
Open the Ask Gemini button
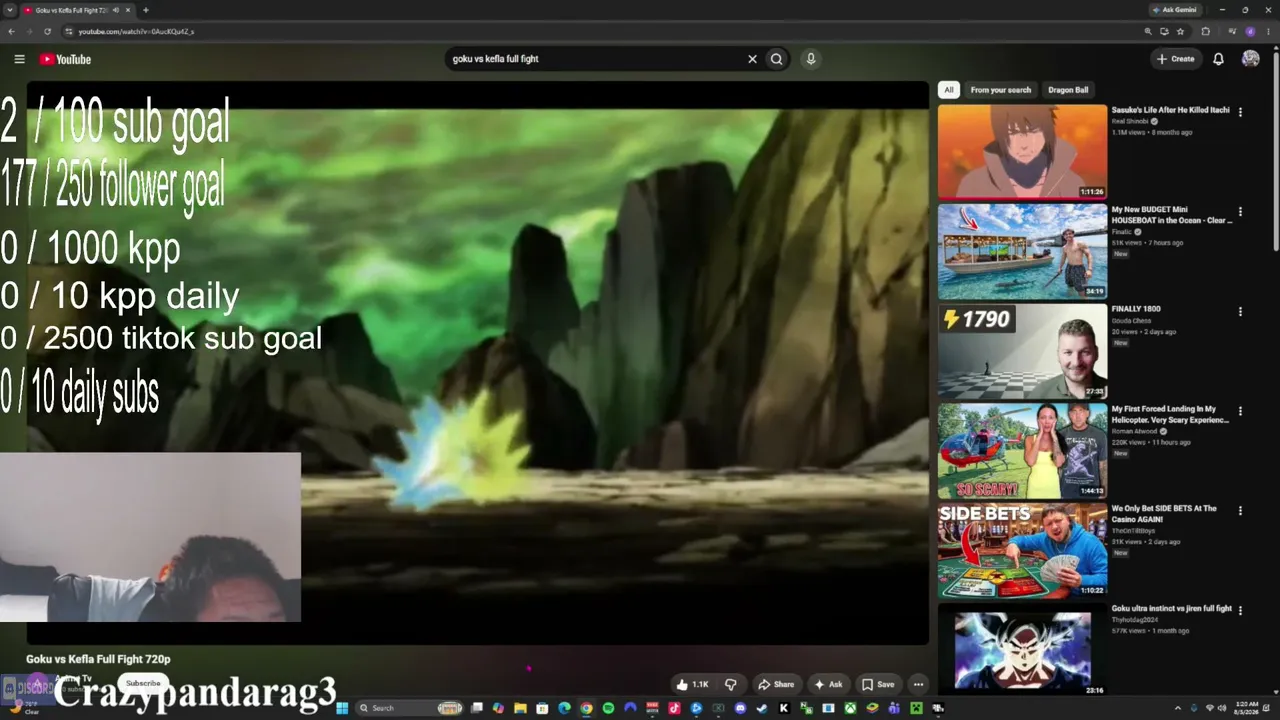click(x=1174, y=10)
